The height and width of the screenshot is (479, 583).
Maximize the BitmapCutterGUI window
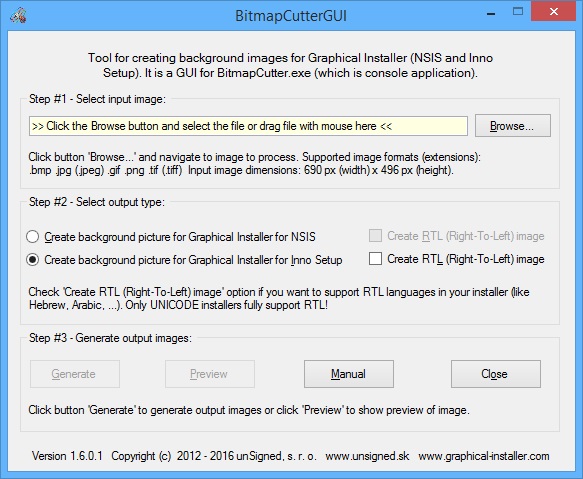tap(518, 12)
